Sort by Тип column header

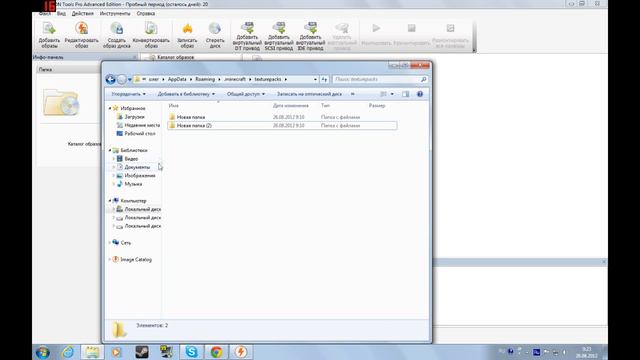click(x=325, y=106)
